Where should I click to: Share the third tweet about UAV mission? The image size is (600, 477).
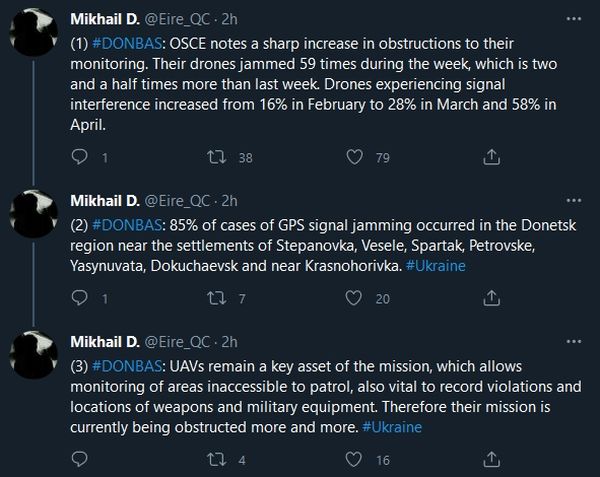coord(490,460)
